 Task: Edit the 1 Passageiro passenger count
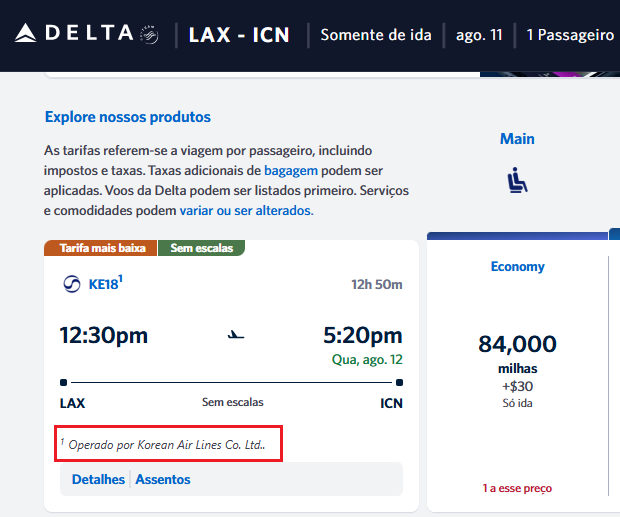[x=570, y=35]
